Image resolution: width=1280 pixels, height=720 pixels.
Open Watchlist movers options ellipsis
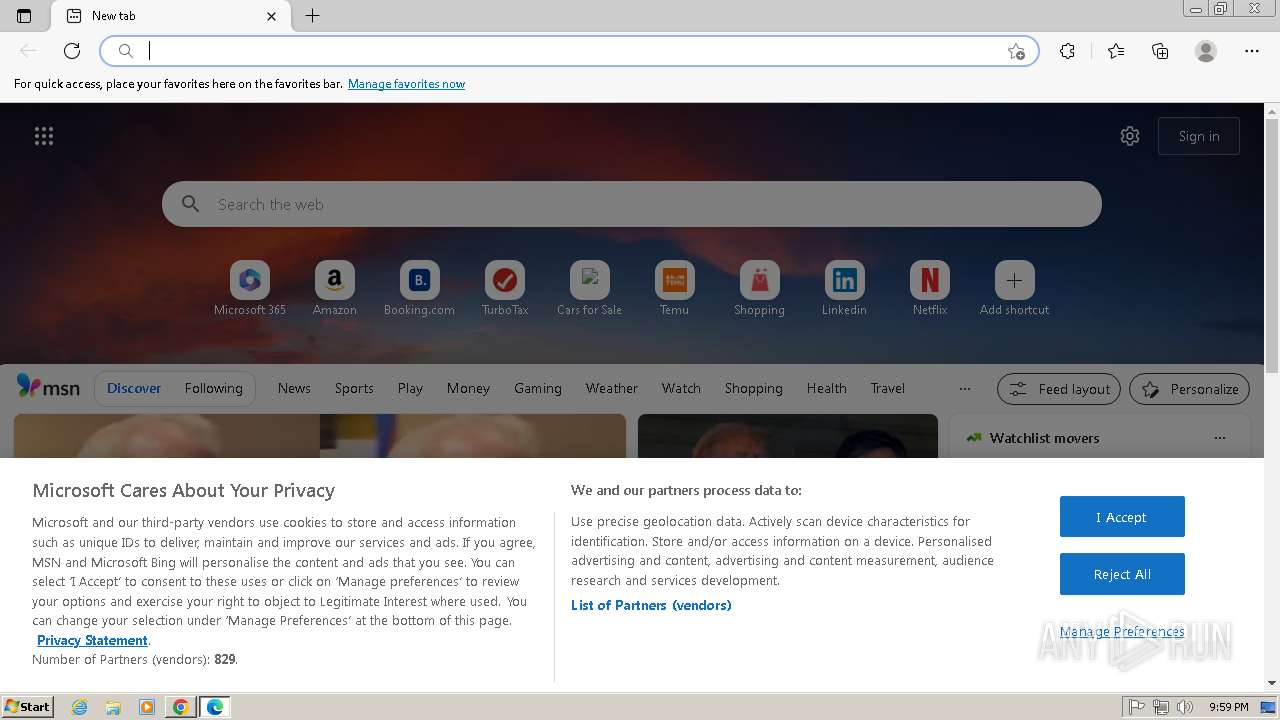(x=1219, y=438)
